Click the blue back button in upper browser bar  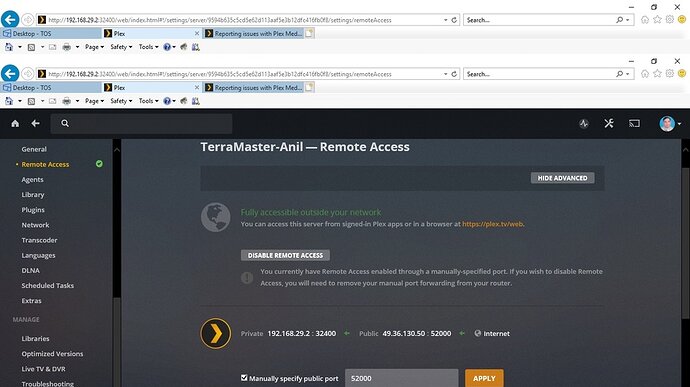(x=10, y=19)
